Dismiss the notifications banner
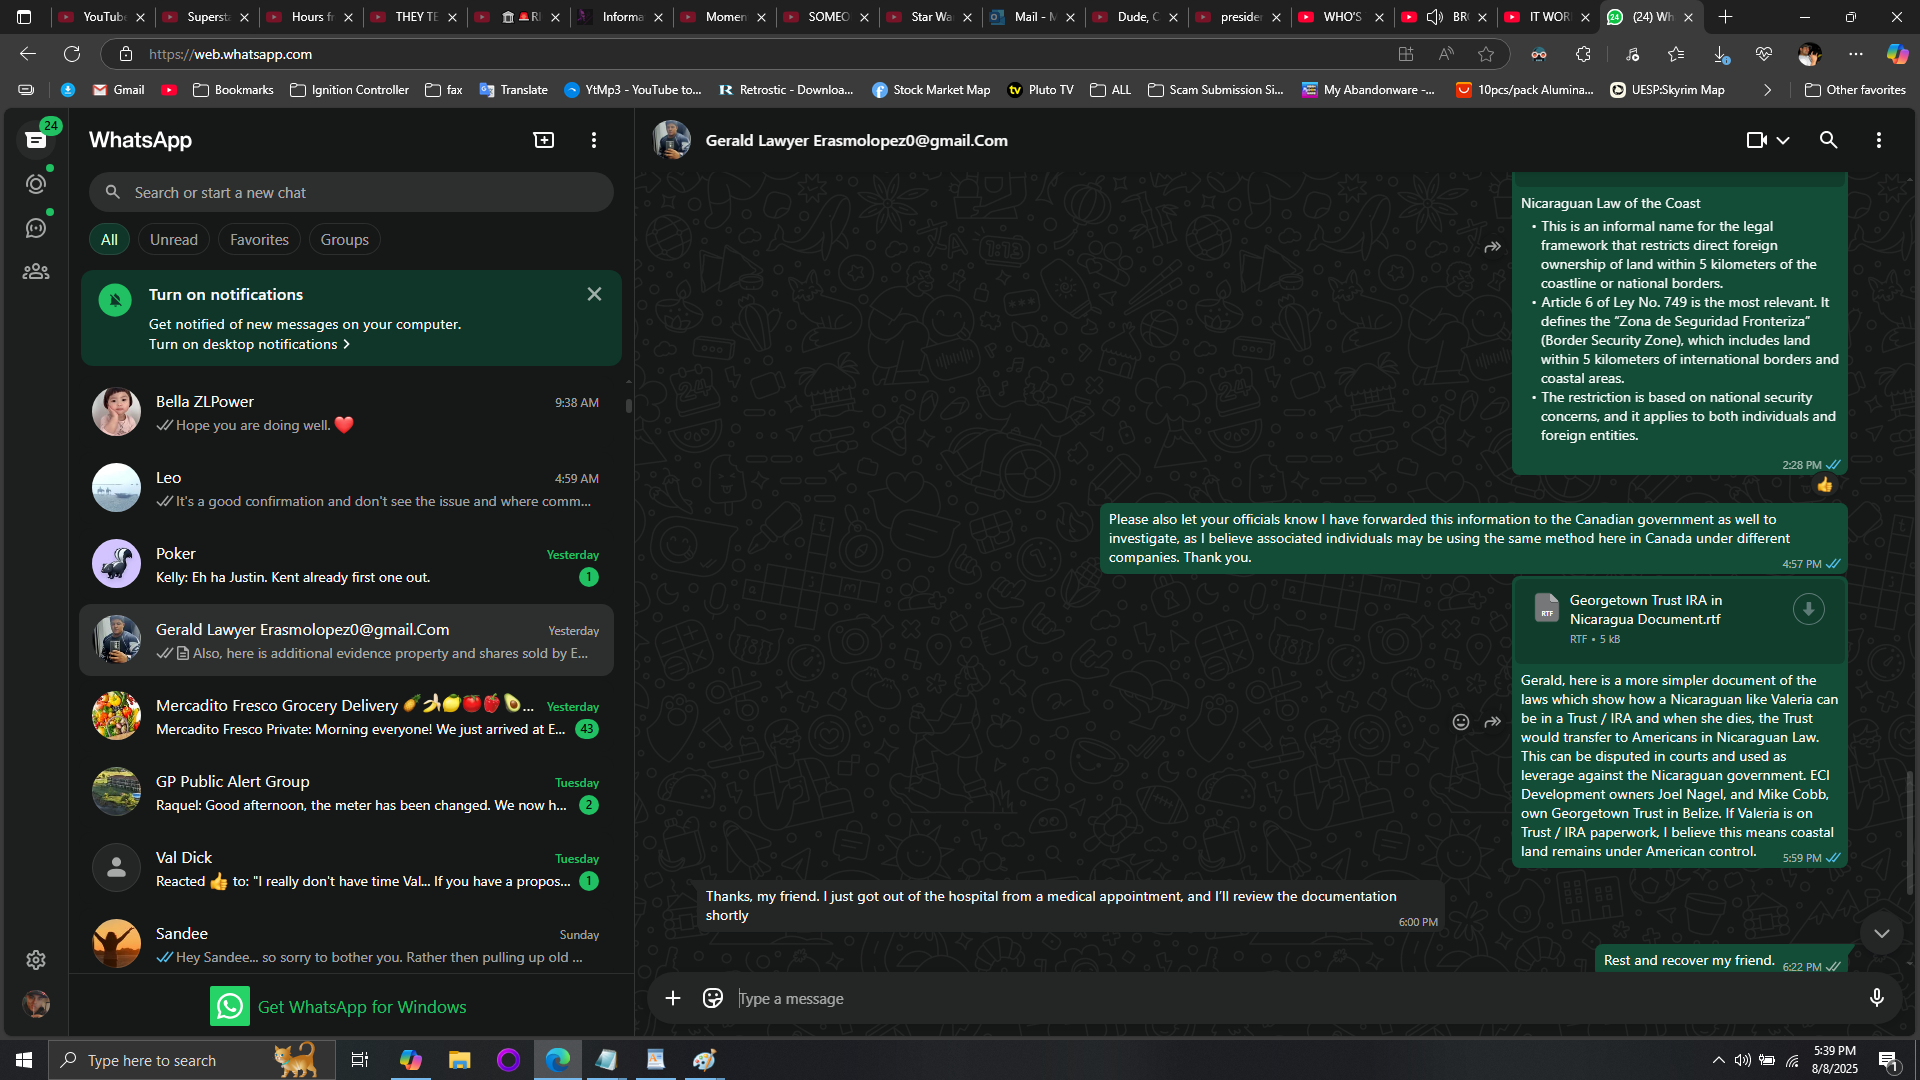 [594, 294]
